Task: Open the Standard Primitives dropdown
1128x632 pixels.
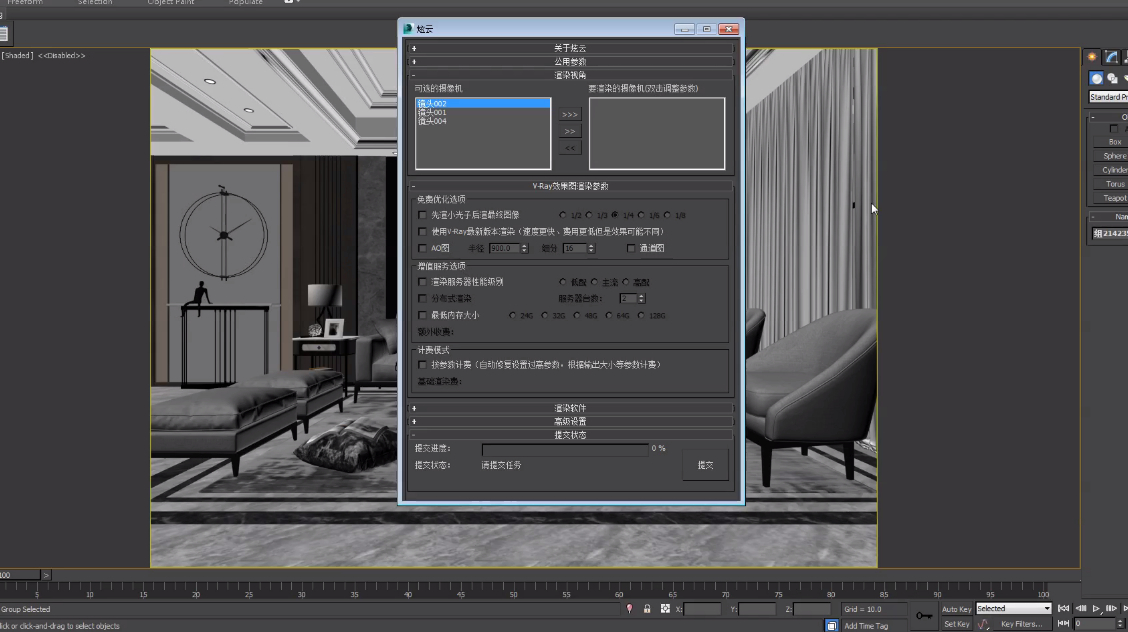Action: click(1108, 97)
